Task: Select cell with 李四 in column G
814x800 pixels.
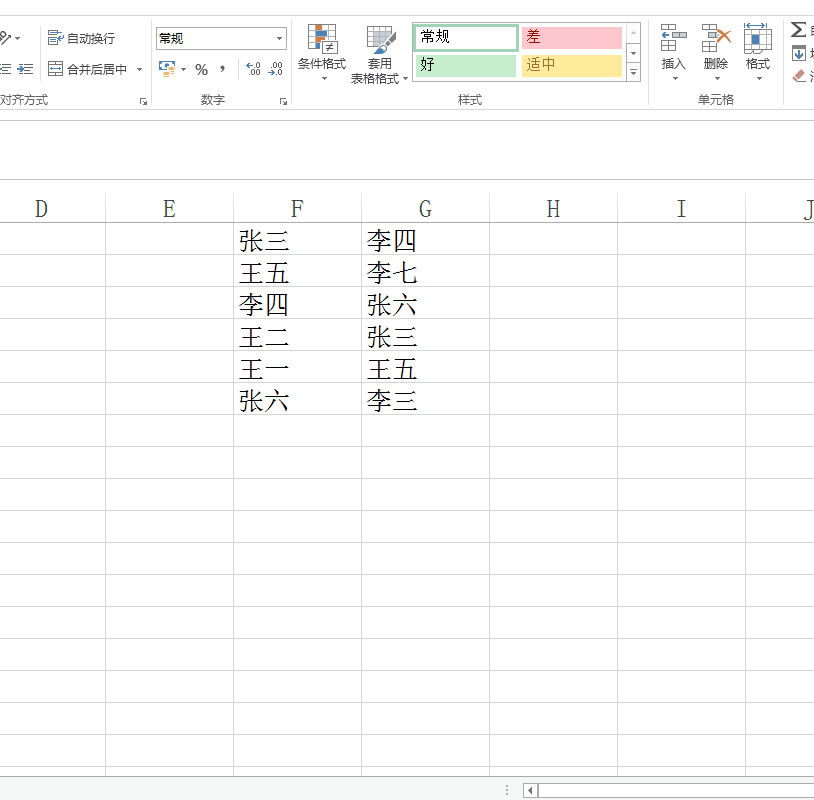Action: tap(425, 239)
